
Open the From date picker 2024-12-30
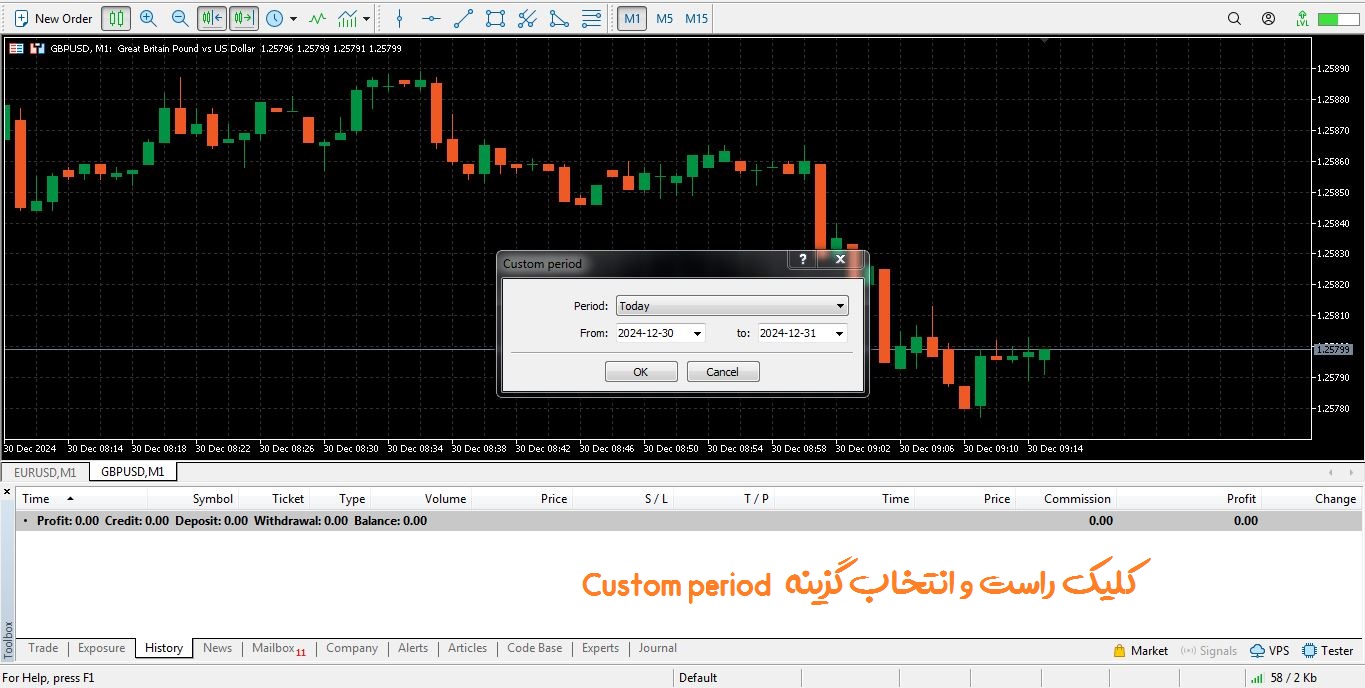click(660, 333)
